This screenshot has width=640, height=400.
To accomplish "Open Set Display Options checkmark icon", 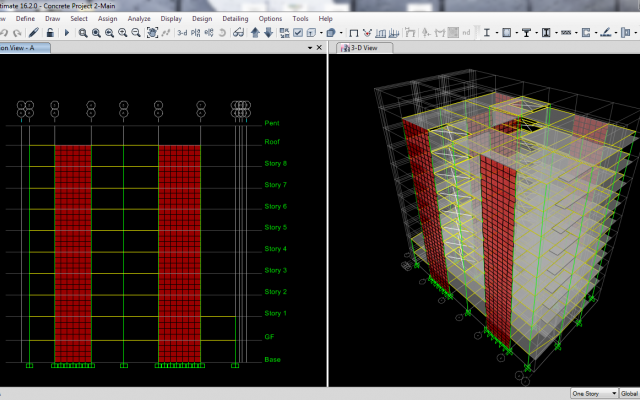I will pyautogui.click(x=298, y=33).
